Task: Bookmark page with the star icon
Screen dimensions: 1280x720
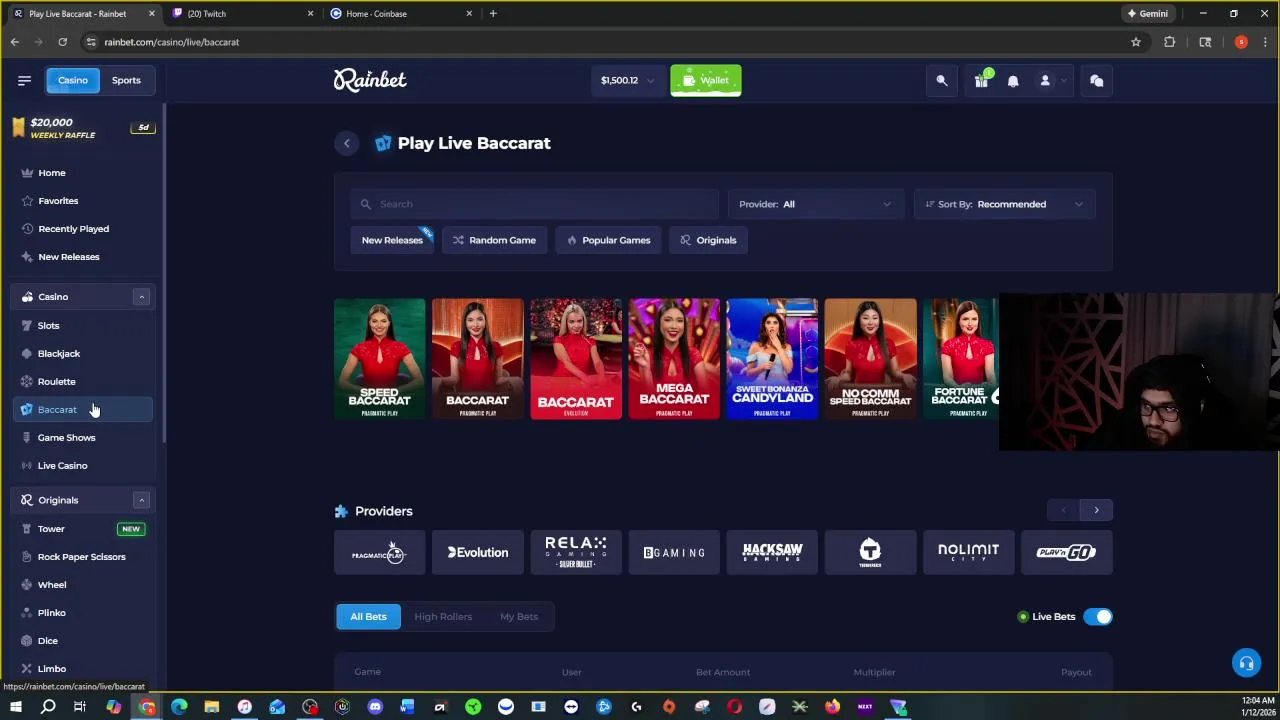Action: [1136, 42]
